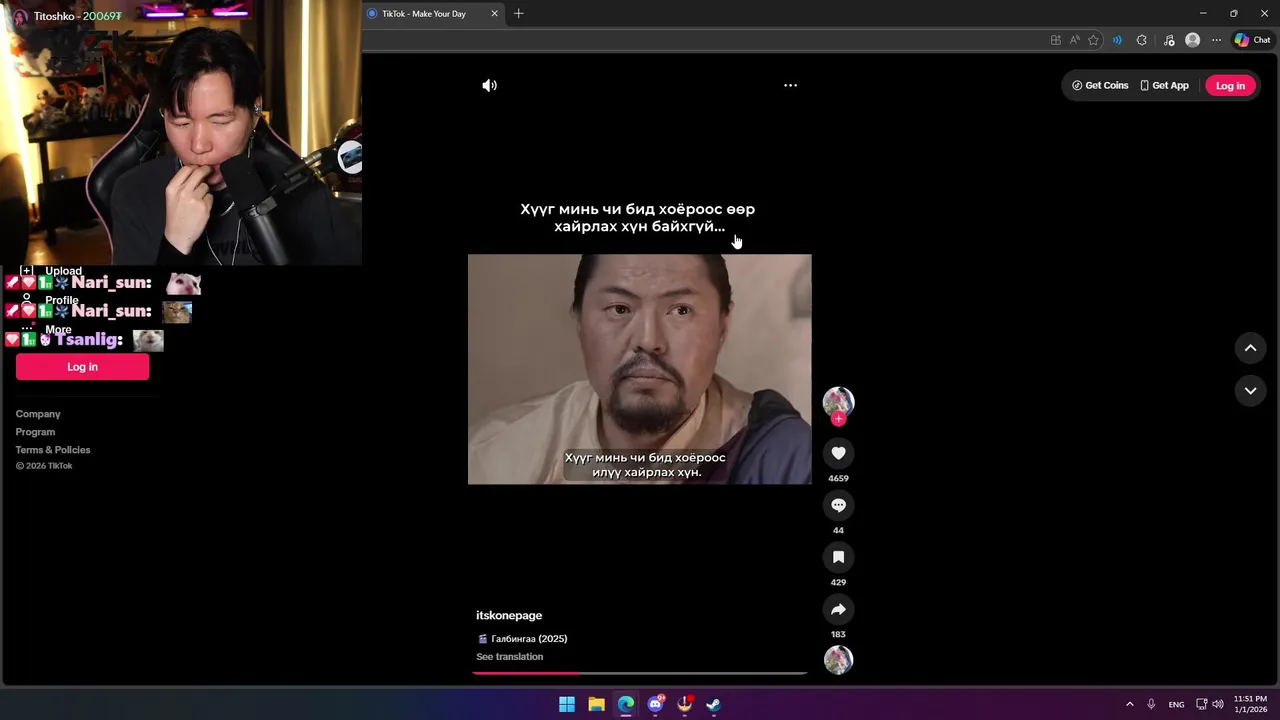The height and width of the screenshot is (720, 1280).
Task: Open the volume control in system tray
Action: pyautogui.click(x=1218, y=704)
